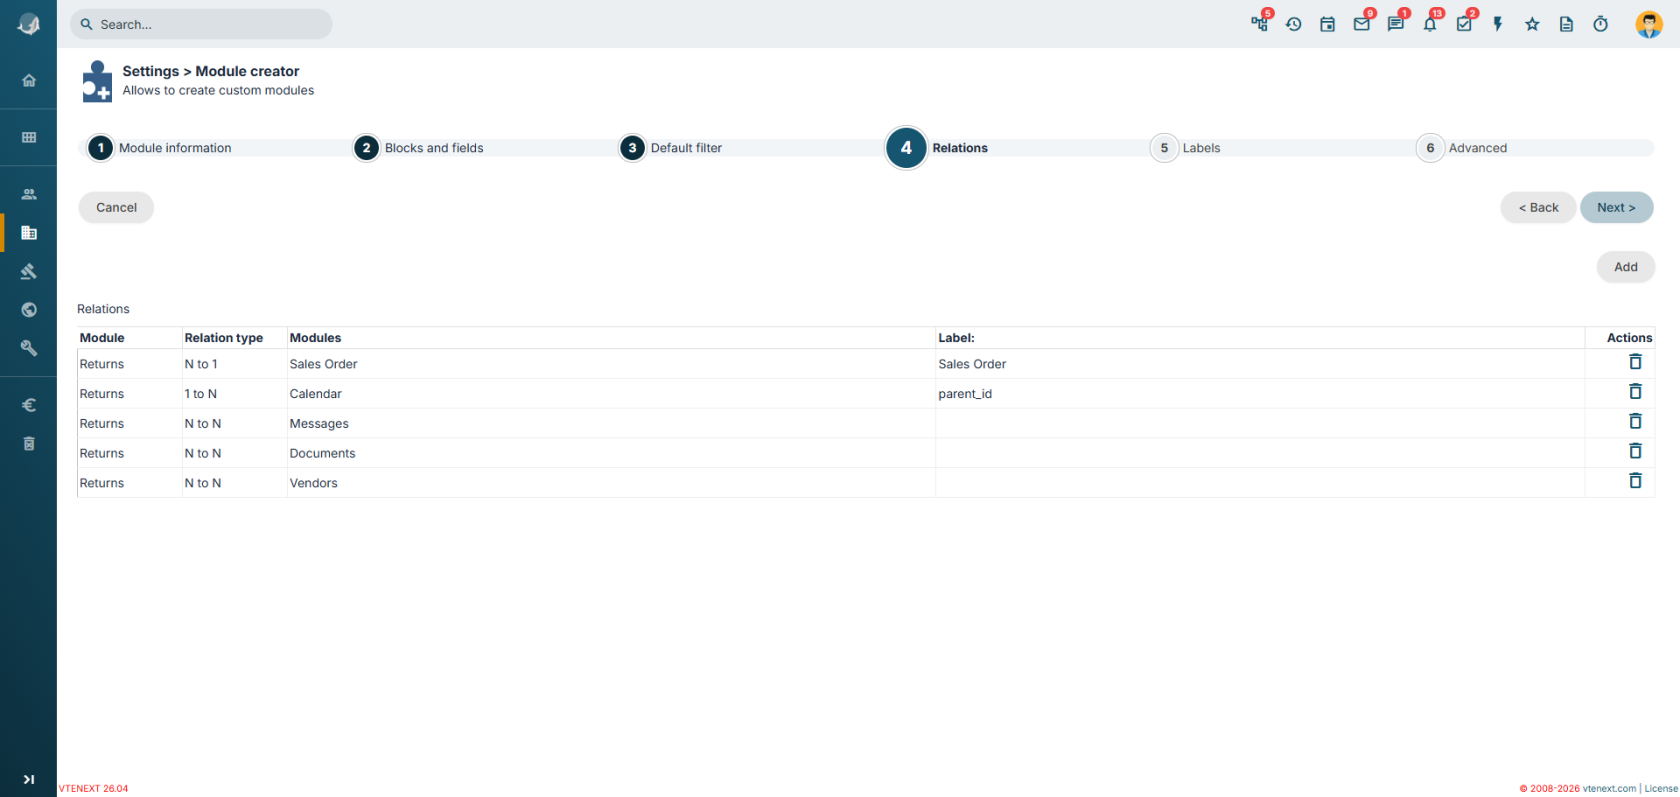Click Add to create a relation
1680x797 pixels.
pos(1626,267)
